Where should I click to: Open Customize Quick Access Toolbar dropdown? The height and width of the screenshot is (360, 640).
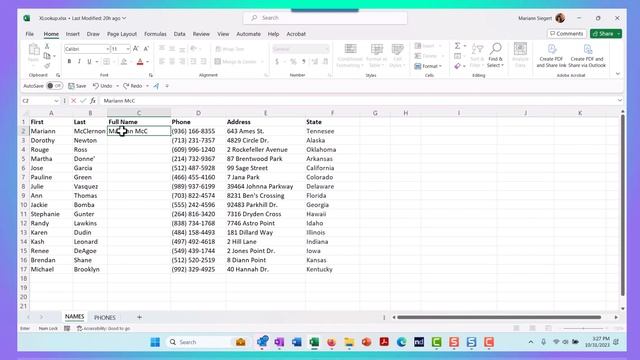pyautogui.click(x=167, y=86)
